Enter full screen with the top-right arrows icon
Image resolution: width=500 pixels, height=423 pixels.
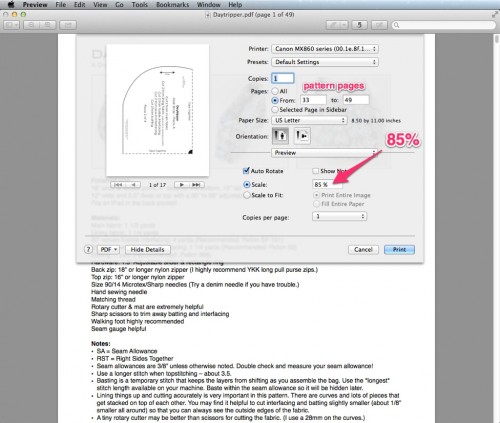click(x=495, y=15)
